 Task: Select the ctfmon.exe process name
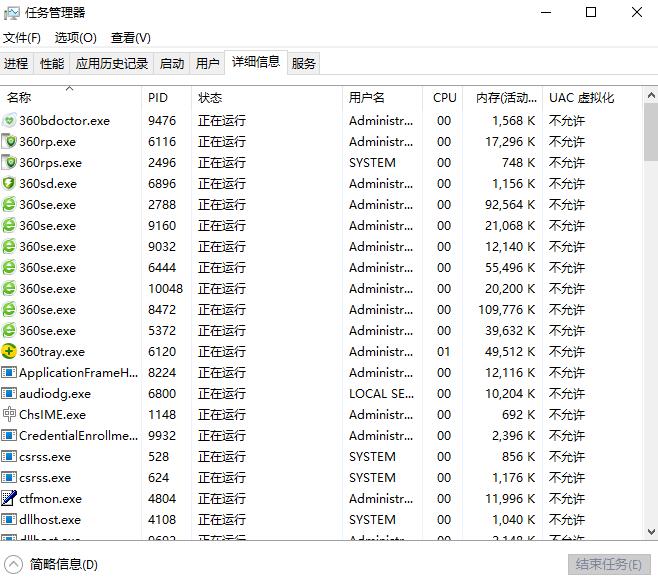[50, 499]
